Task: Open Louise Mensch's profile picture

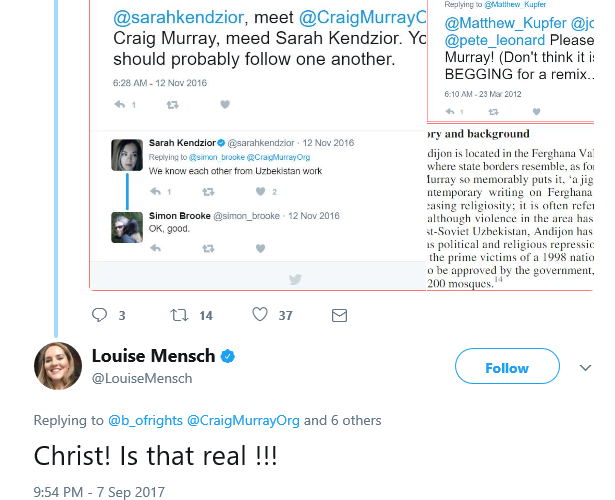Action: click(x=58, y=366)
